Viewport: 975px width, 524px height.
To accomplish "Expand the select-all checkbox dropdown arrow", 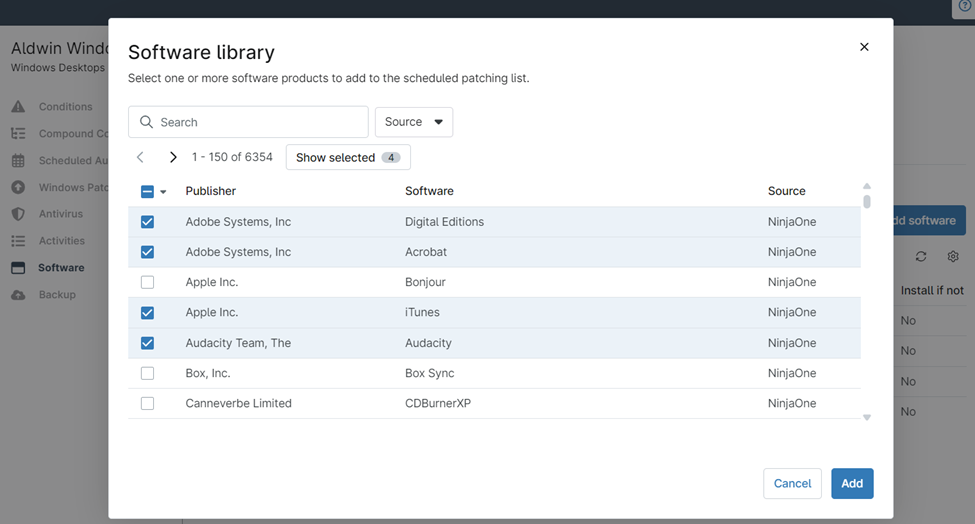I will click(163, 192).
